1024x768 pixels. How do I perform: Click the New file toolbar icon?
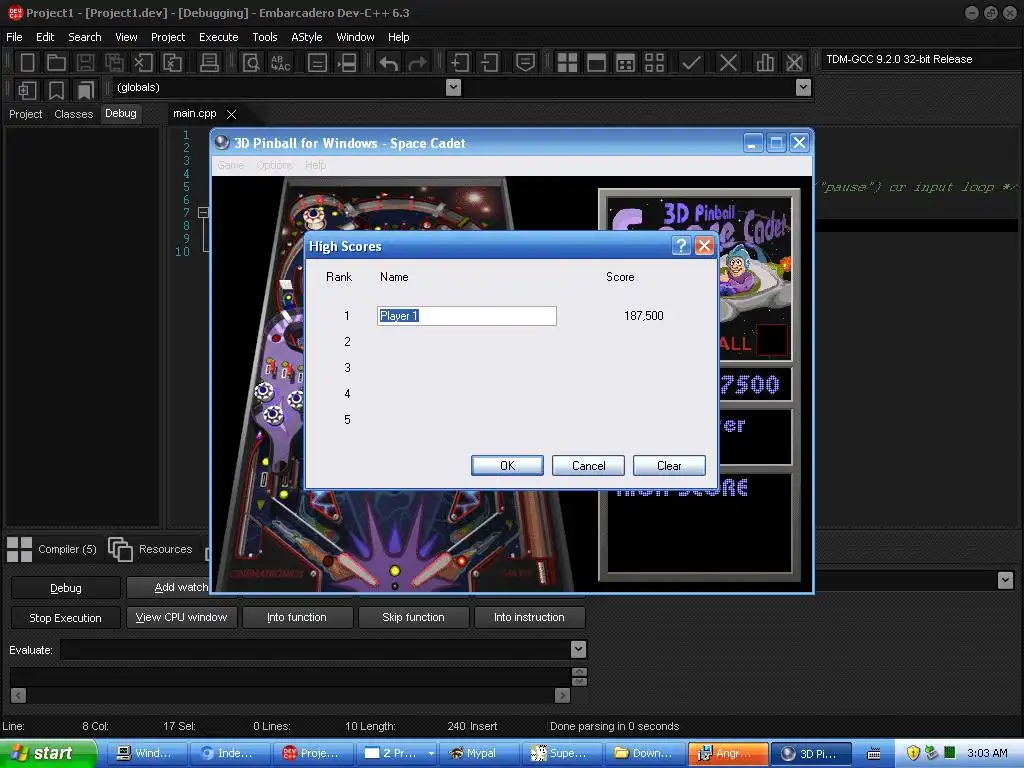click(x=27, y=63)
